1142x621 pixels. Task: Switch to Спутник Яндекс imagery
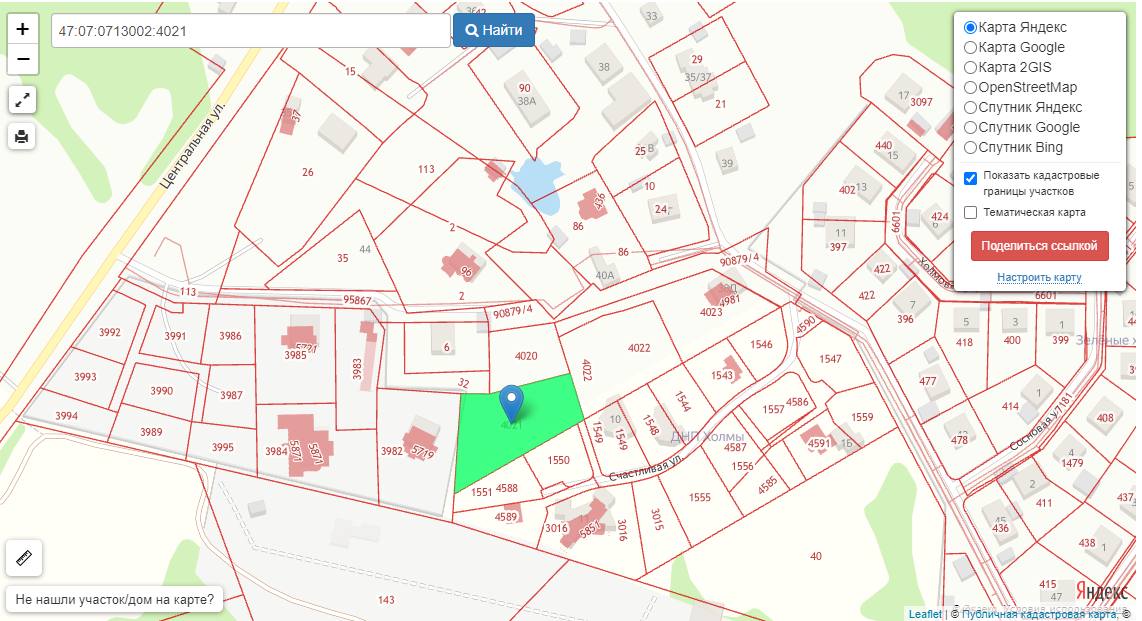click(x=970, y=108)
